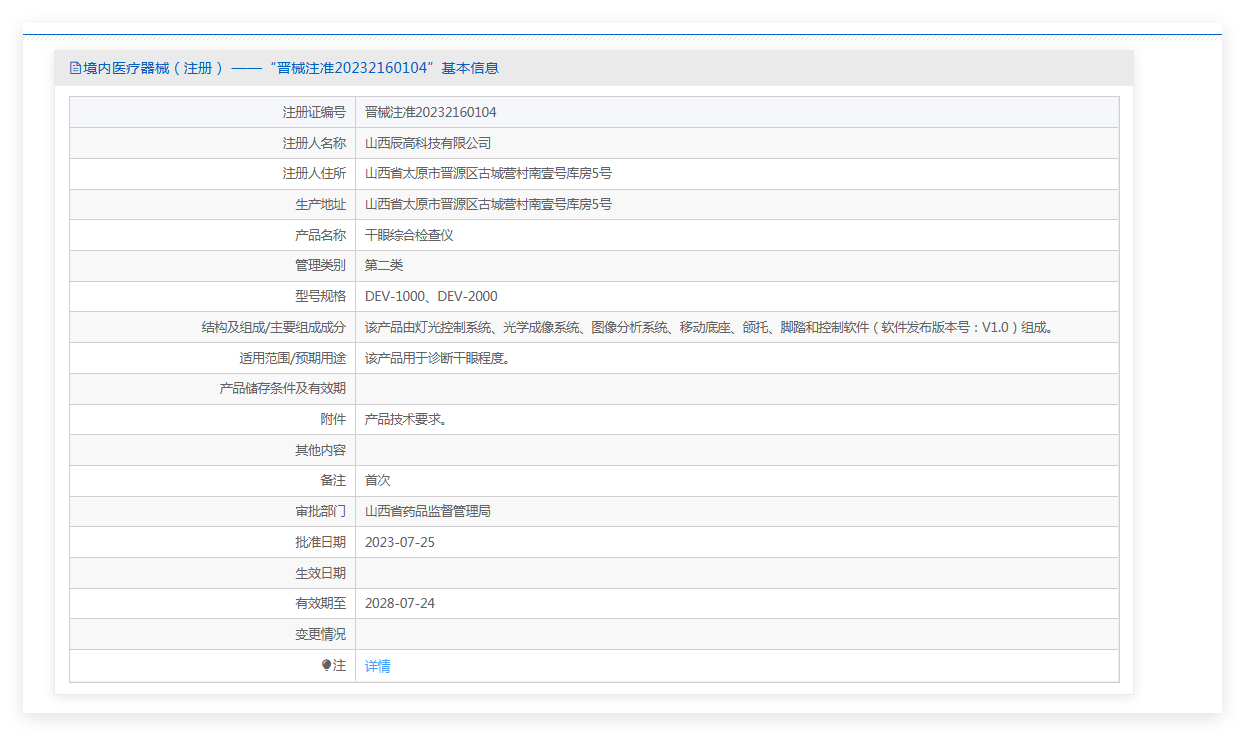Click the 注册人住所 address value
The width and height of the screenshot is (1245, 736).
488,174
